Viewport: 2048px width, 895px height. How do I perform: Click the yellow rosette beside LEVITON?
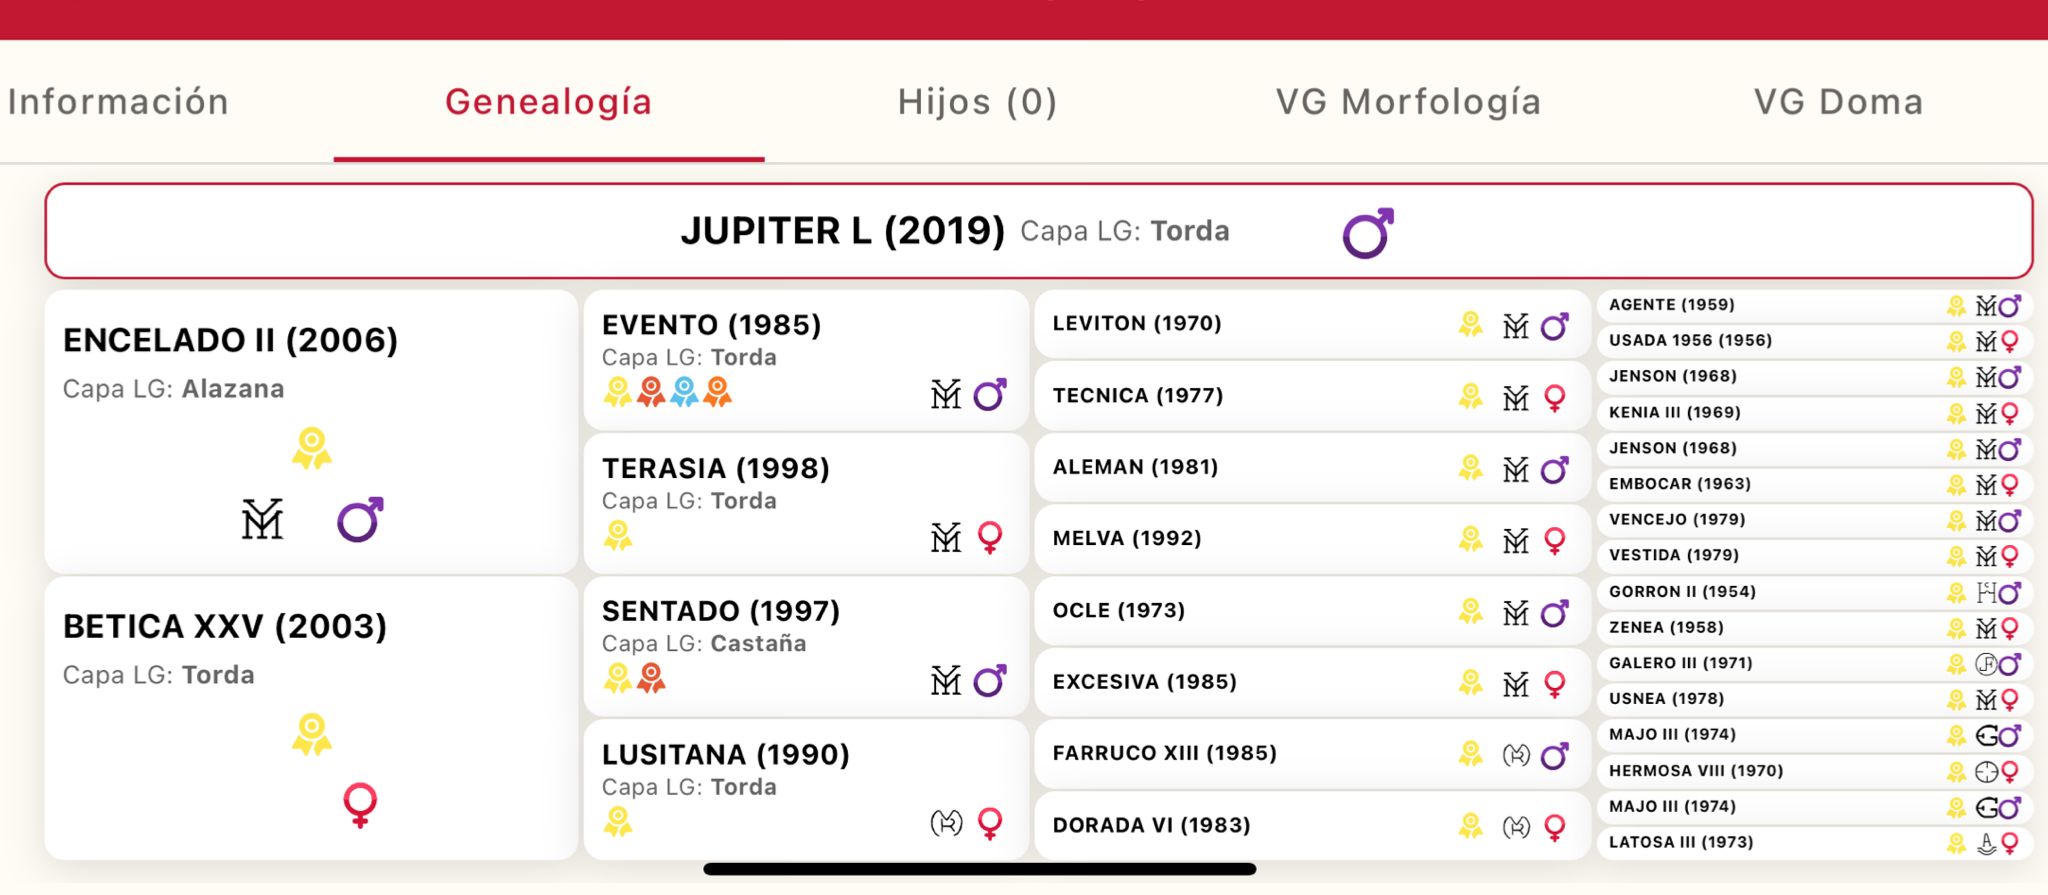(x=1470, y=324)
